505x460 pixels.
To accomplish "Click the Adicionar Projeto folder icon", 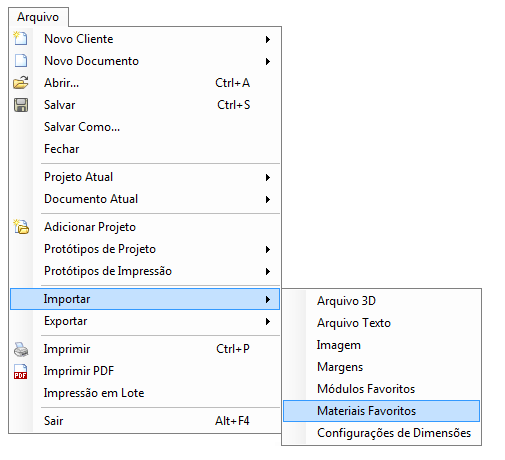I will click(x=21, y=227).
